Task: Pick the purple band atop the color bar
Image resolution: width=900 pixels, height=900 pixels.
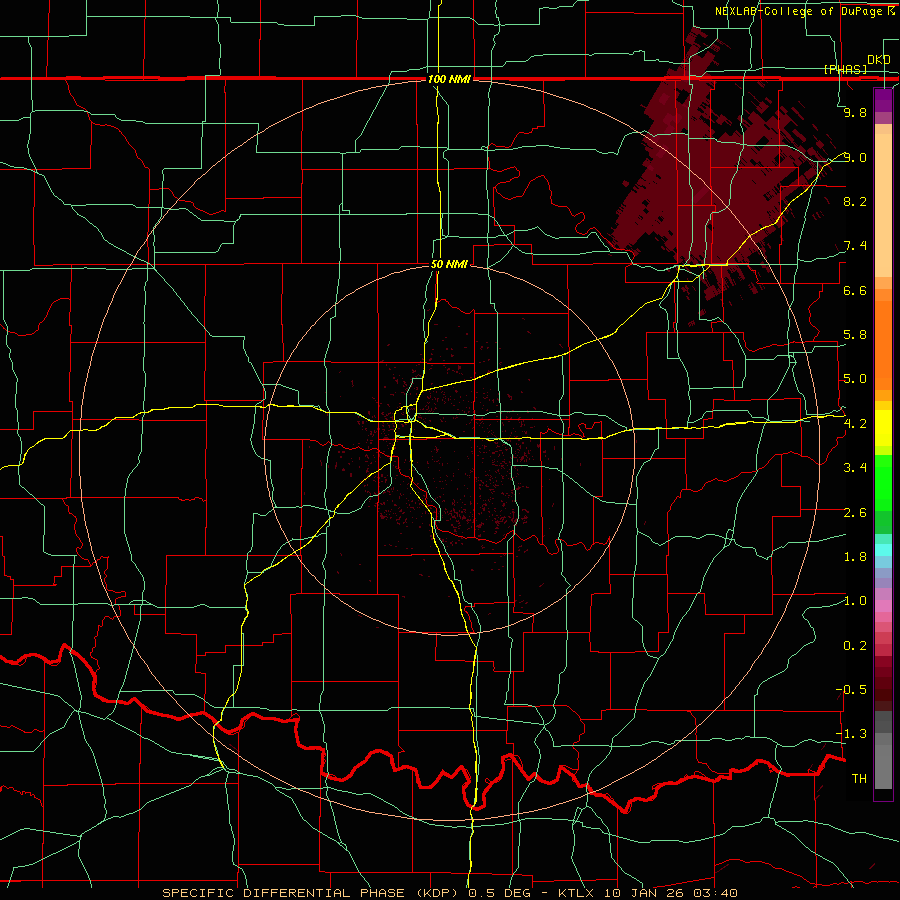Action: [x=883, y=100]
